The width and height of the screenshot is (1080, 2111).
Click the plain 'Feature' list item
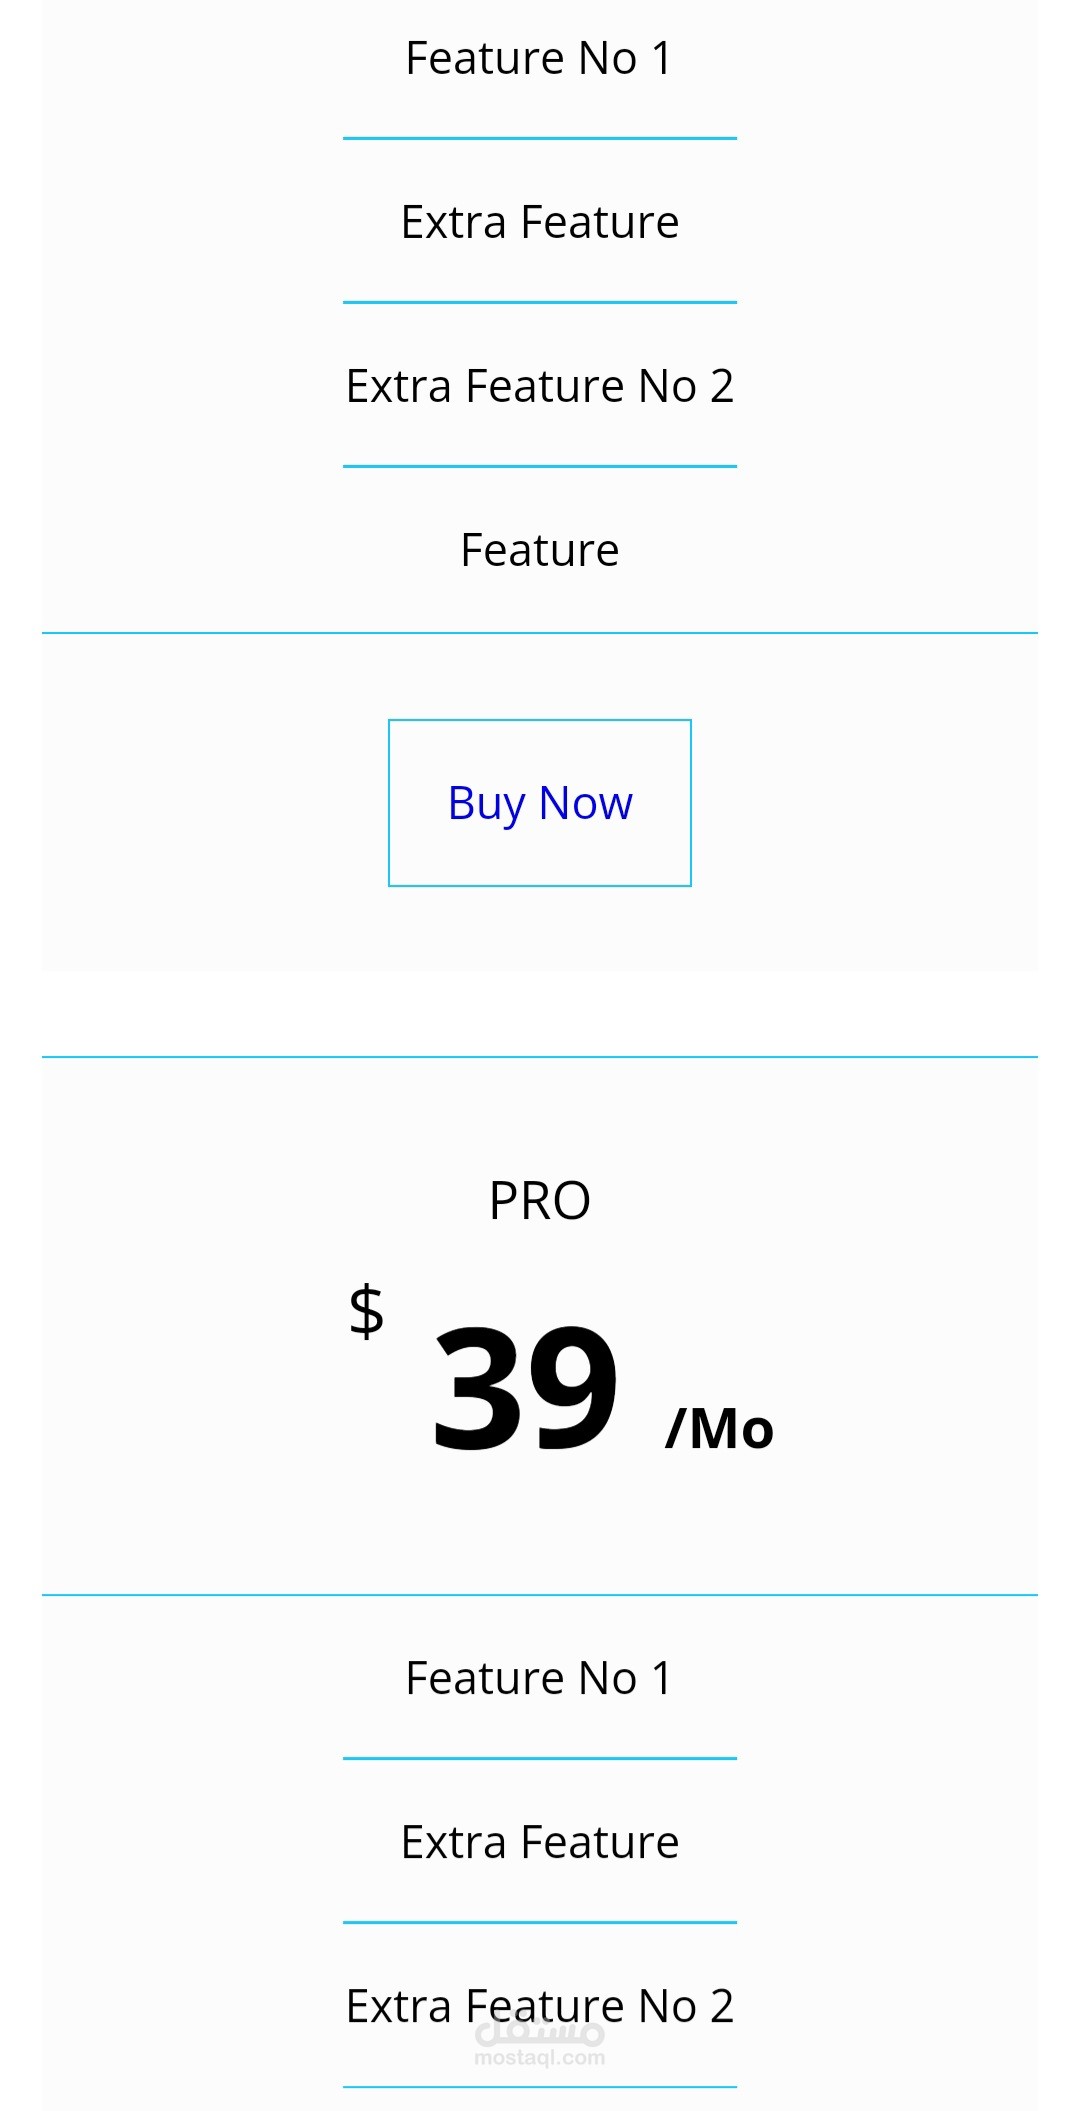tap(539, 550)
